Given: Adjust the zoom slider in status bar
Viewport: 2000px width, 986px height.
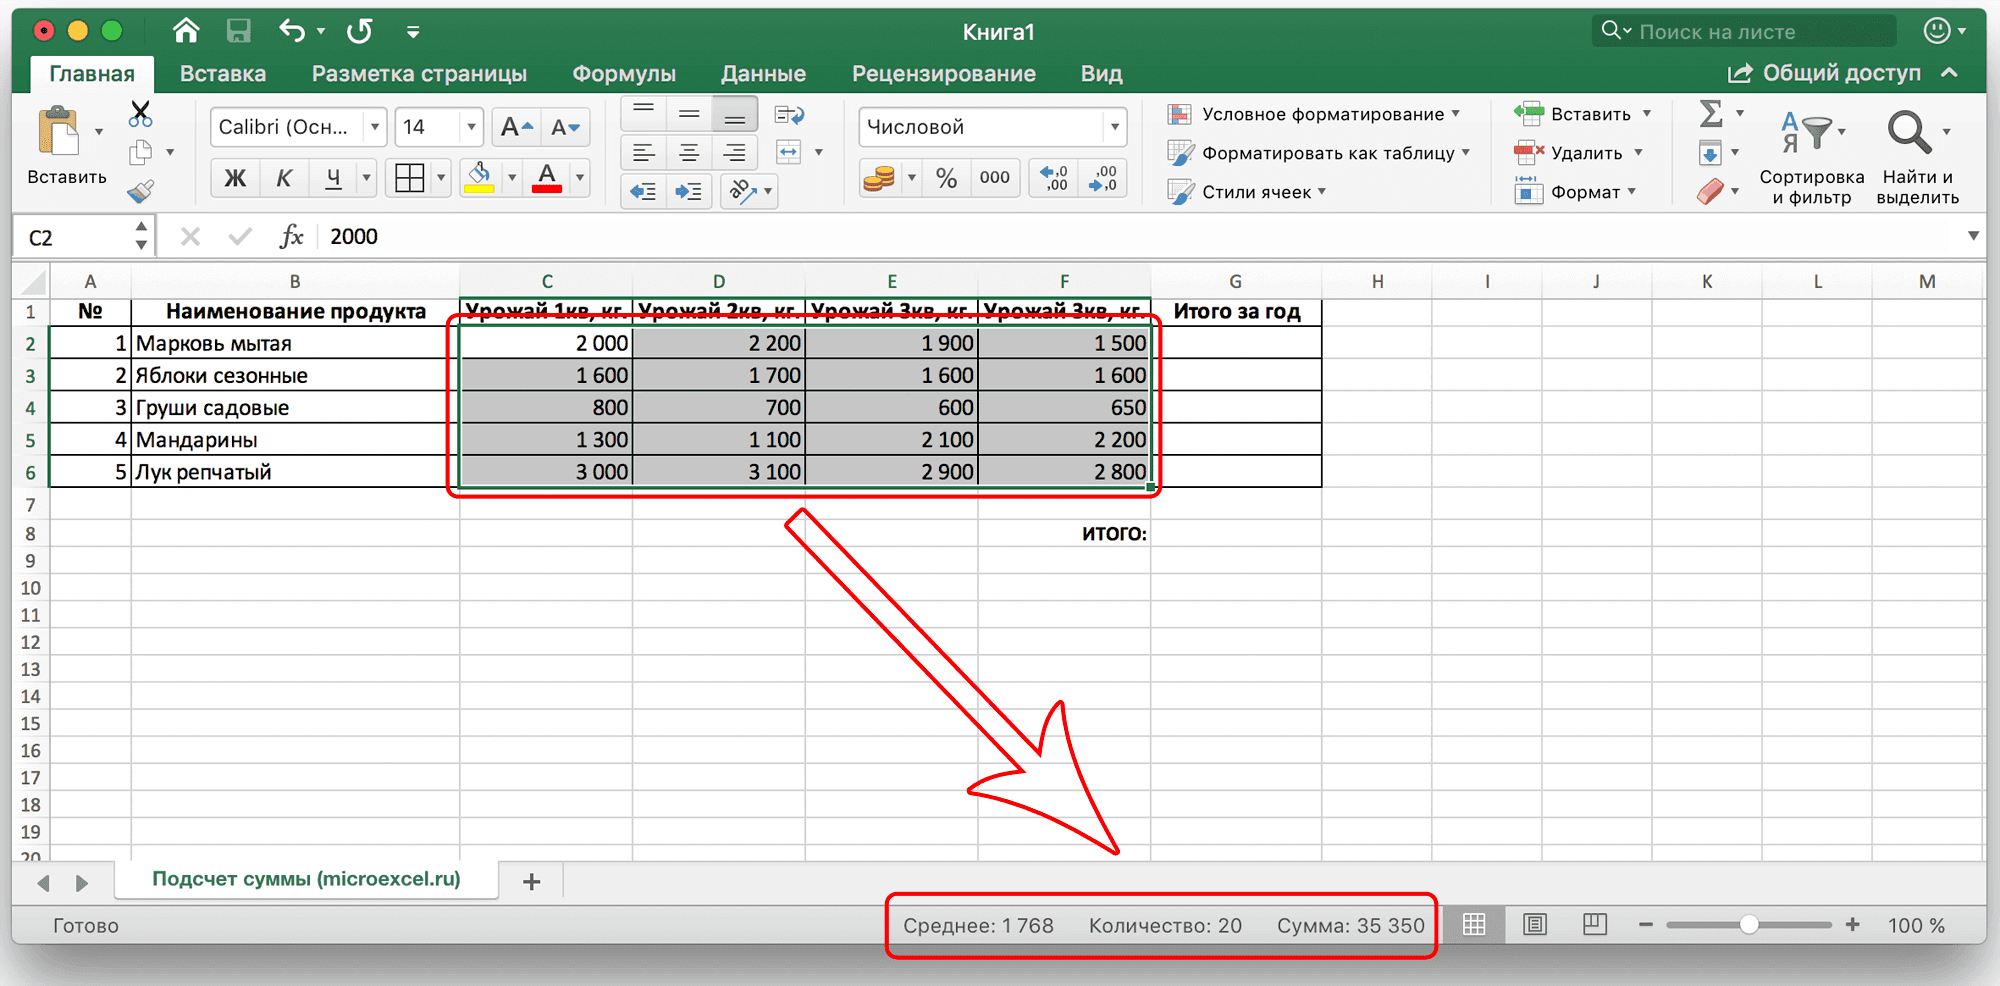Looking at the screenshot, I should tap(1749, 925).
